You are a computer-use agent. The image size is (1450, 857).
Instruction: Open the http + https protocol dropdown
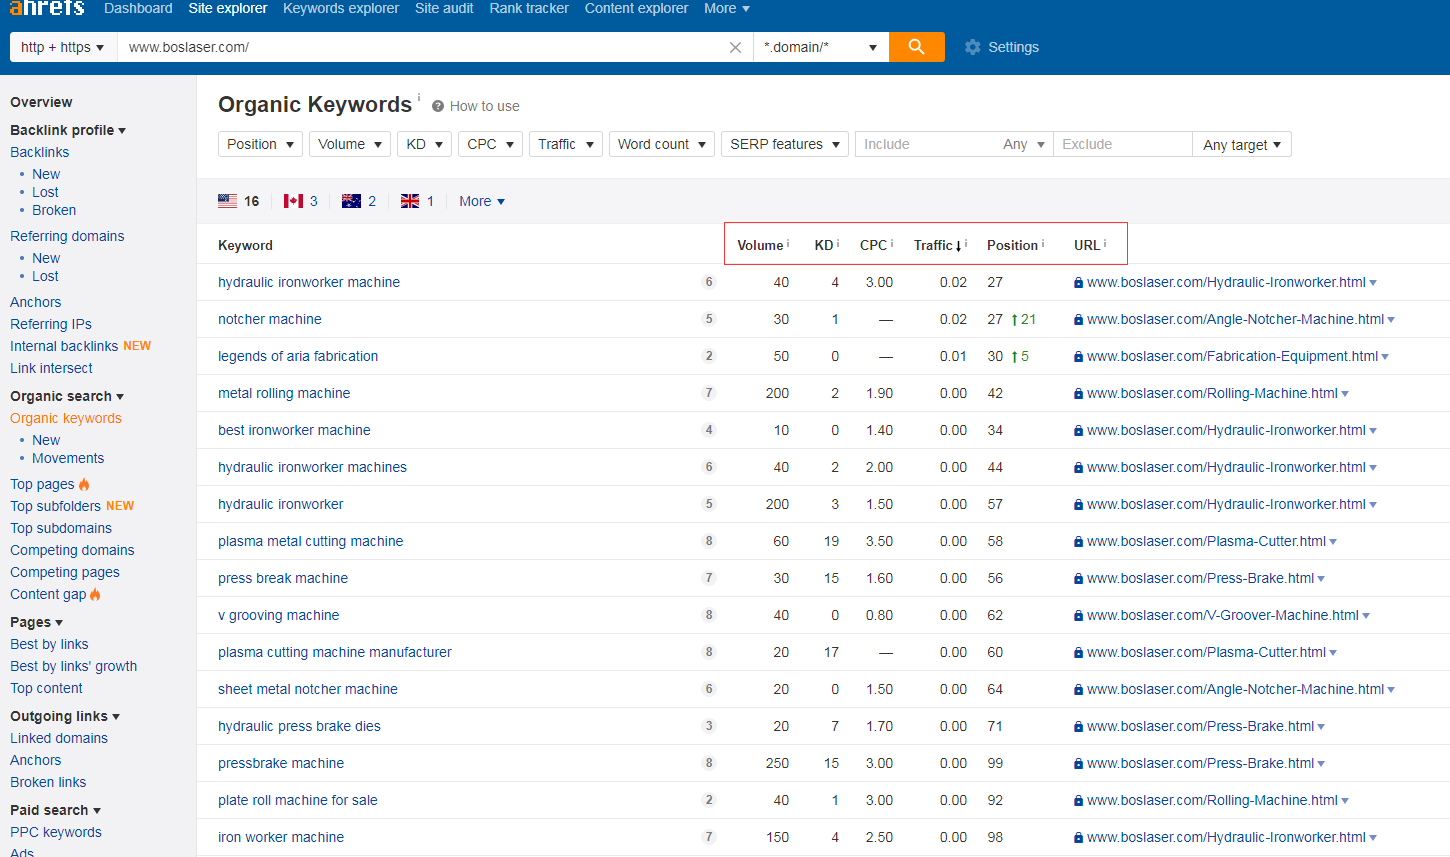point(62,47)
